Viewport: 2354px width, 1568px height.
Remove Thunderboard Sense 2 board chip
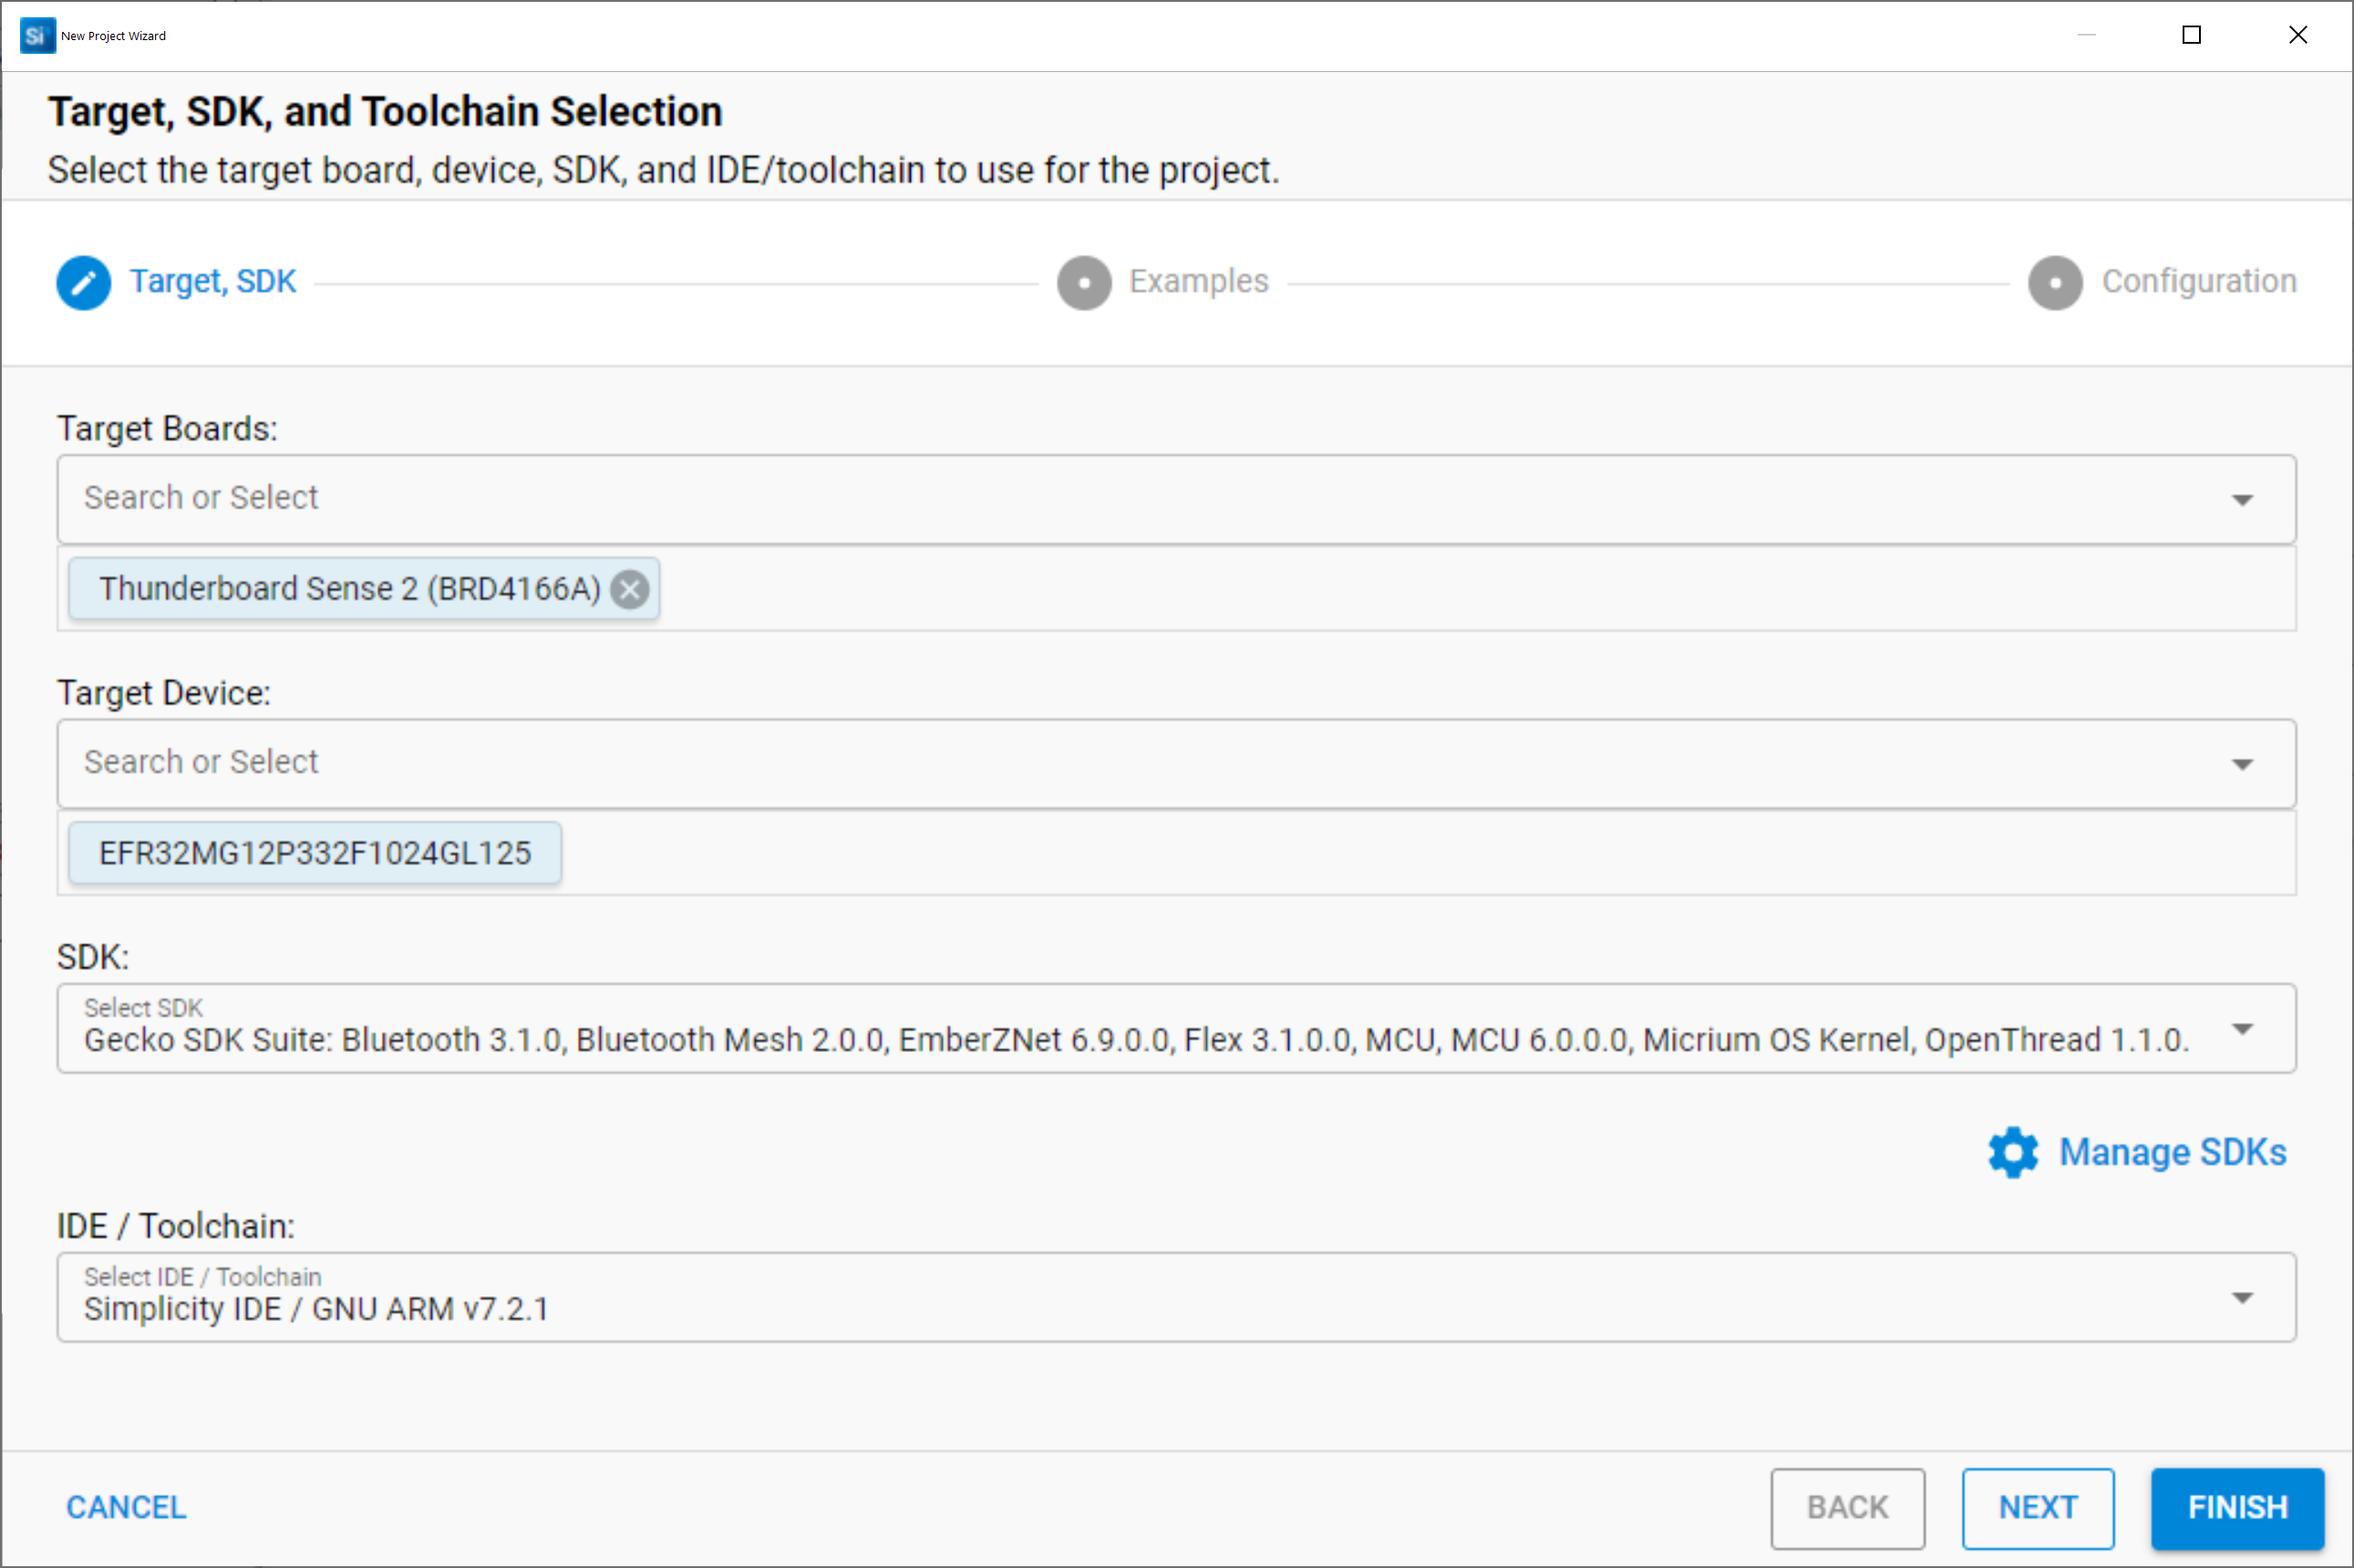pyautogui.click(x=630, y=589)
